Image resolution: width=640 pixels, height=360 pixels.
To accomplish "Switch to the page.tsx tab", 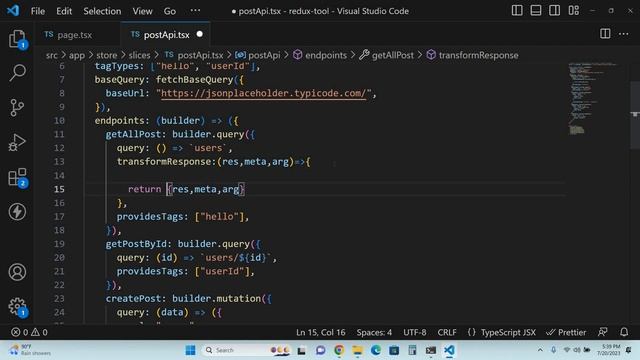I will (75, 35).
